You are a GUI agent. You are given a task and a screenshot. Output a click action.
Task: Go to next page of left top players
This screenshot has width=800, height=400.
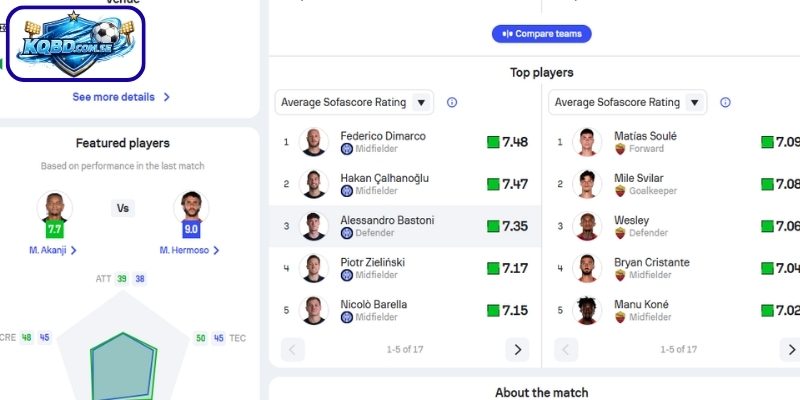[517, 349]
